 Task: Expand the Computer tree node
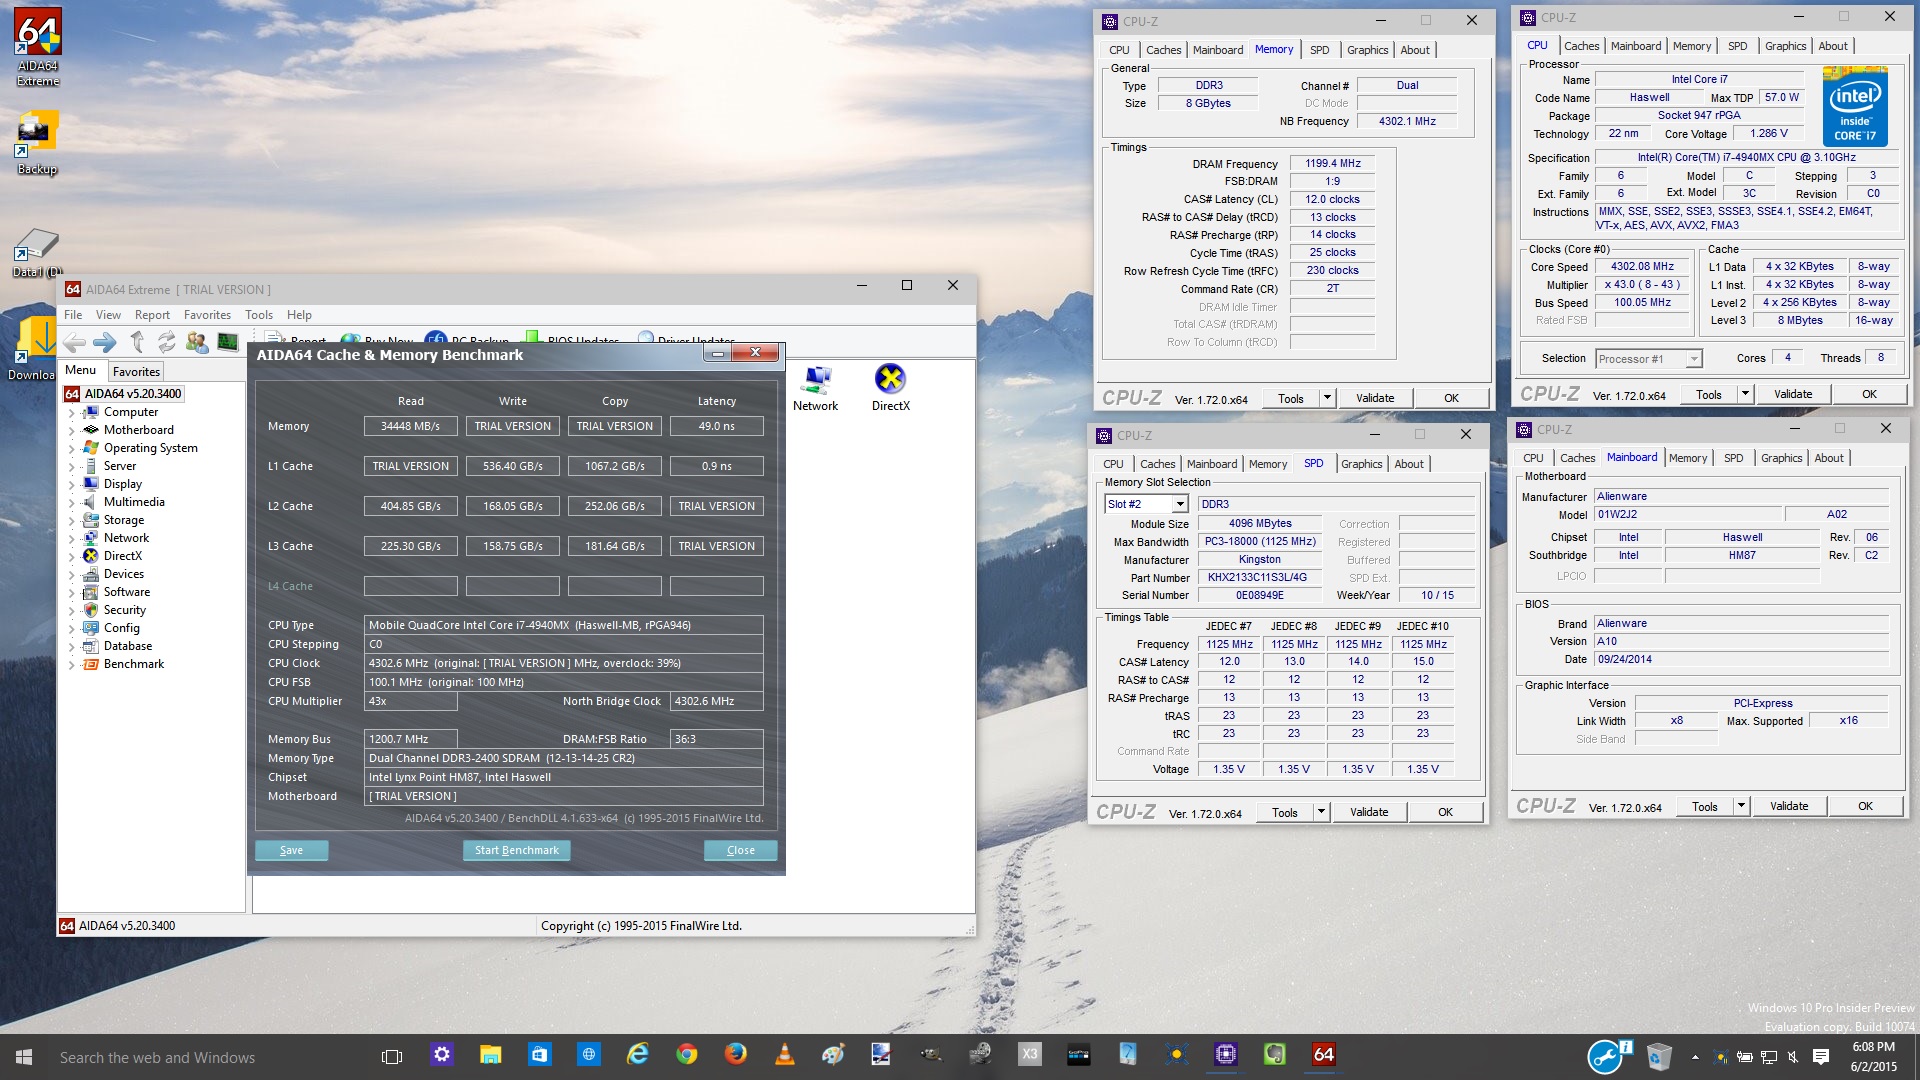click(x=72, y=412)
